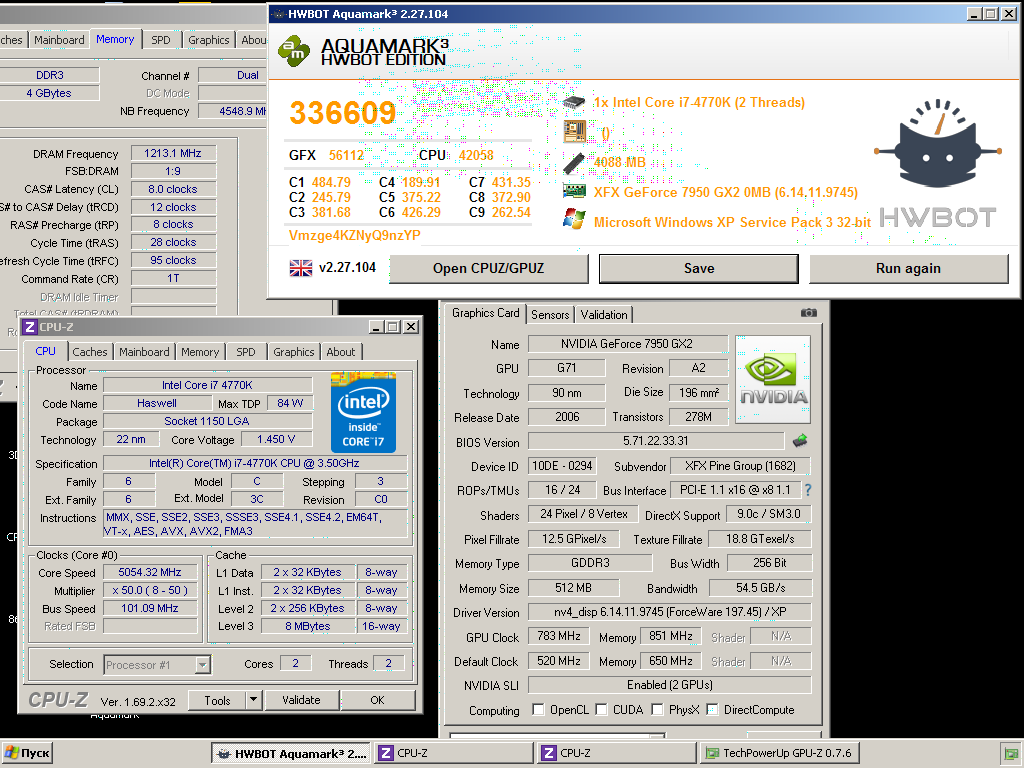
Task: Open the Processor #1 selection dropdown
Action: (202, 665)
